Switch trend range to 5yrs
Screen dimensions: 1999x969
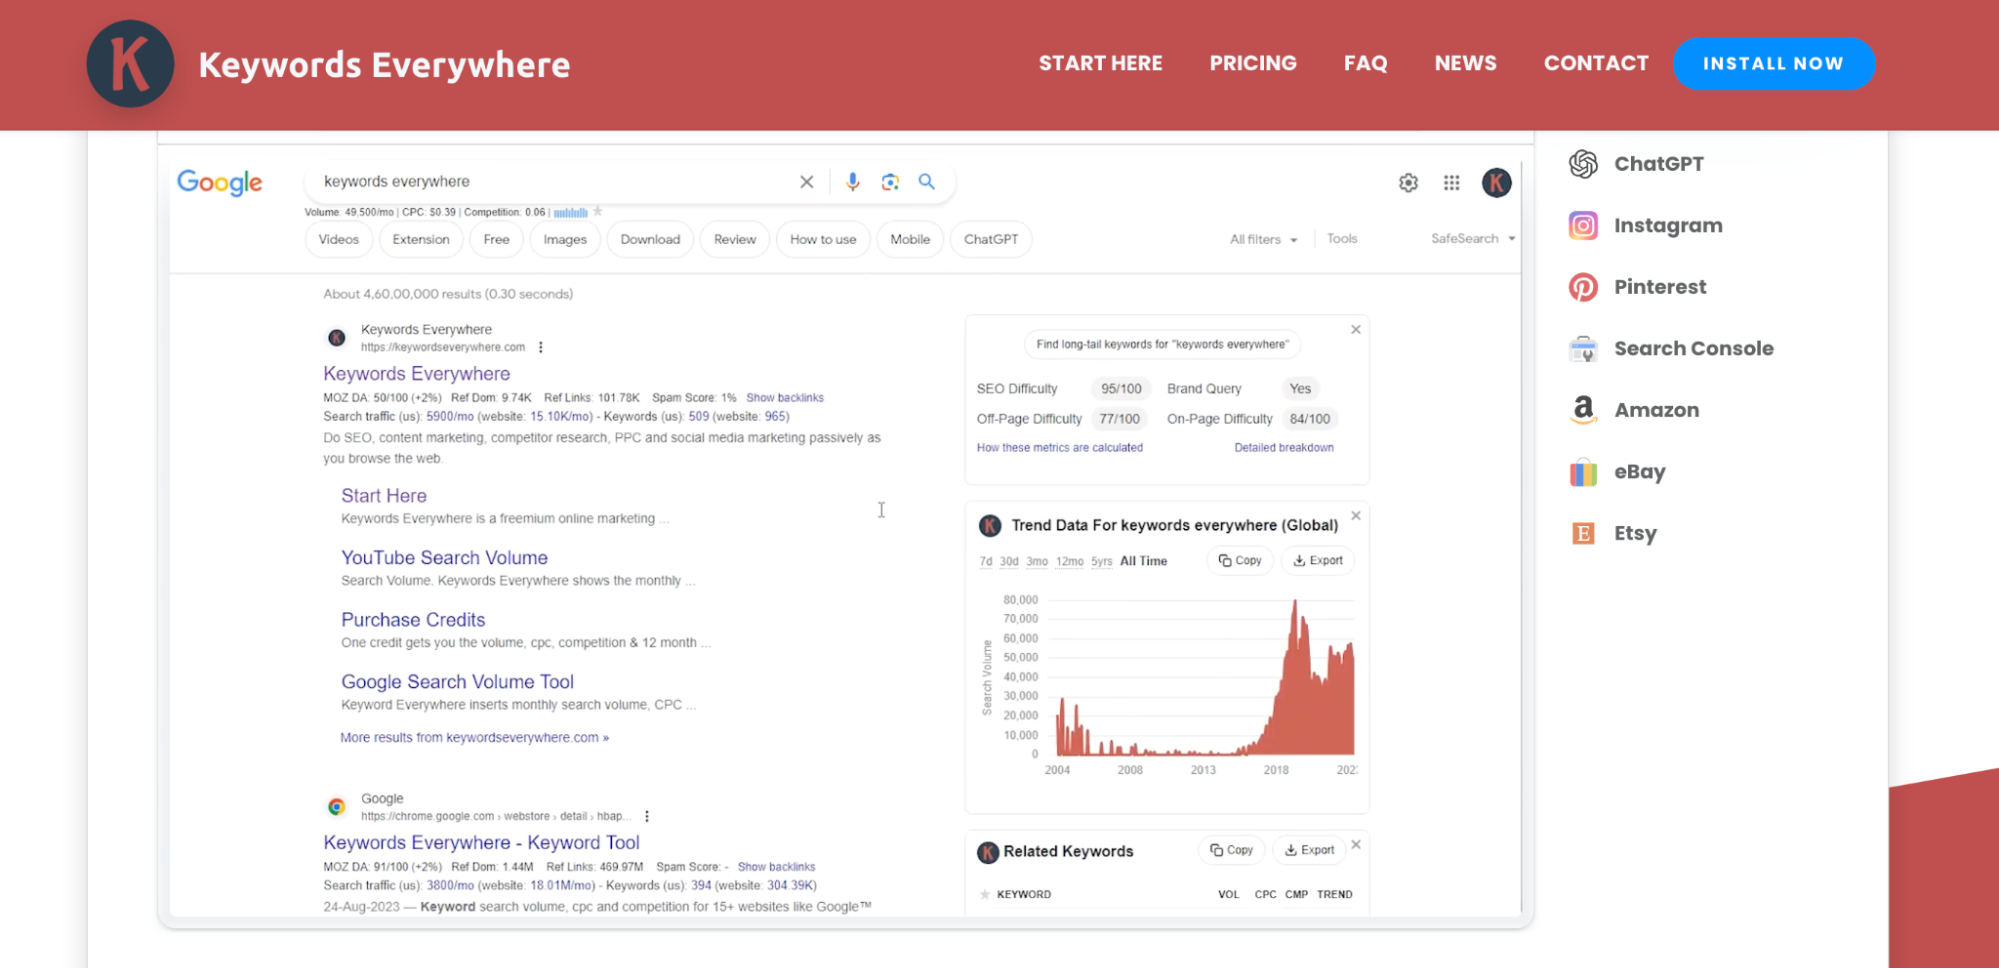[1101, 562]
